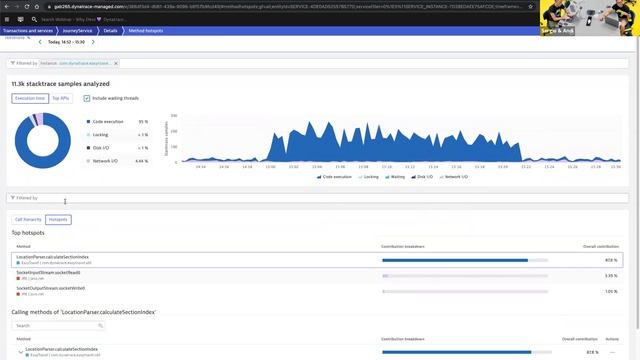Click the donut chart of execution breakdown
This screenshot has width=640, height=360.
pyautogui.click(x=42, y=140)
